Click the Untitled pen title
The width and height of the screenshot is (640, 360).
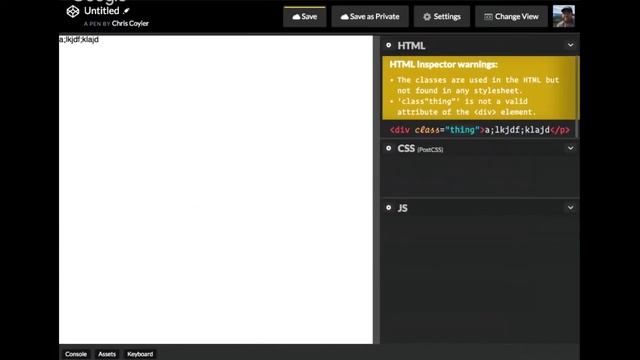tap(102, 11)
